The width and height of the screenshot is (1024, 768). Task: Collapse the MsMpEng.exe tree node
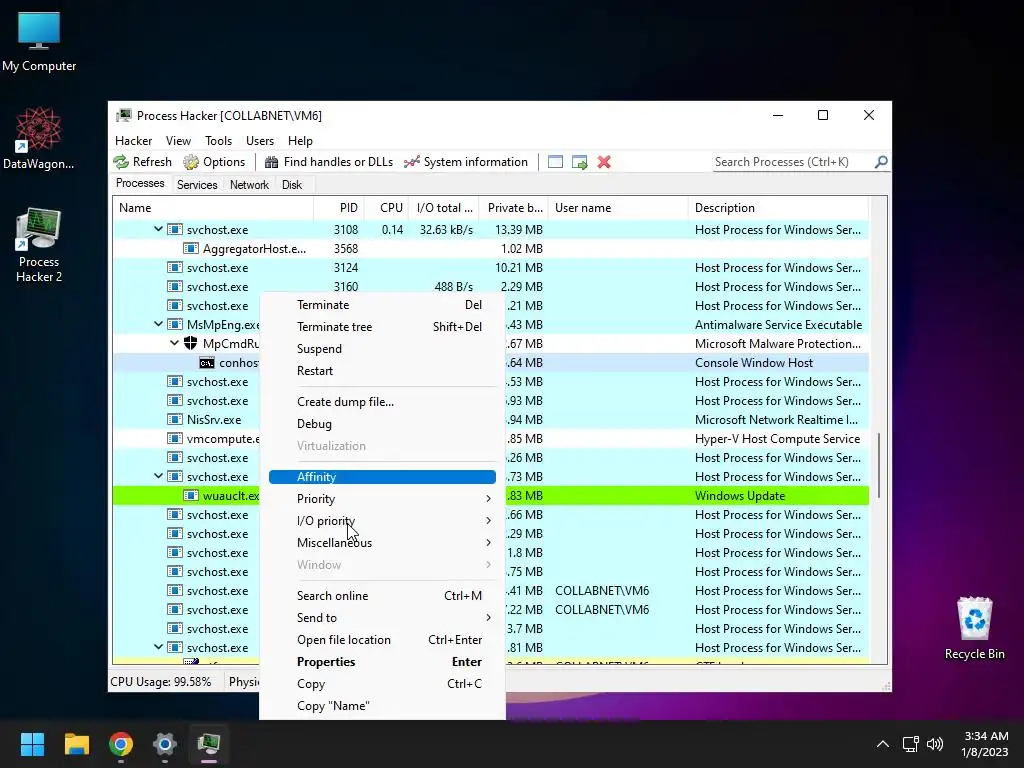pos(158,324)
